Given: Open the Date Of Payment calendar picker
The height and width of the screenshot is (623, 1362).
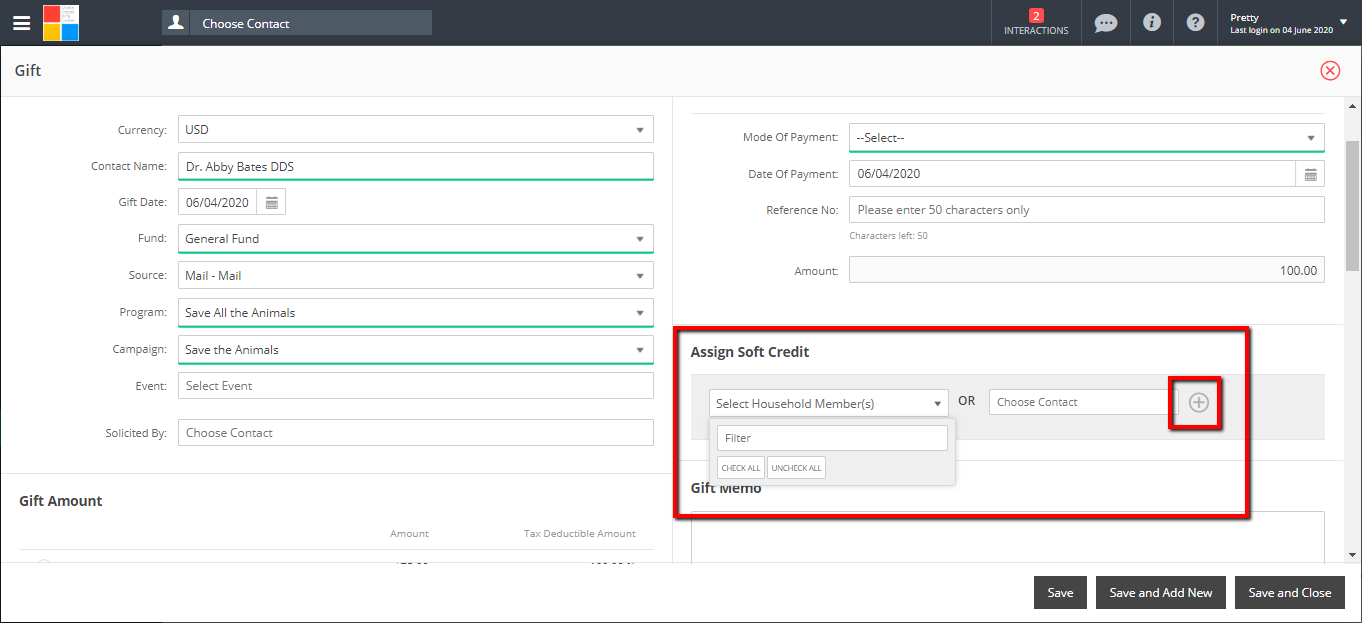Looking at the screenshot, I should pyautogui.click(x=1311, y=174).
